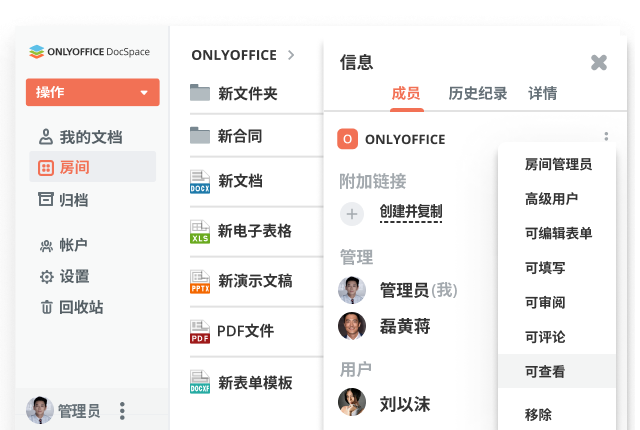Click the PDF icon of PDF文件
Screen dimensions: 640x430
[200, 332]
